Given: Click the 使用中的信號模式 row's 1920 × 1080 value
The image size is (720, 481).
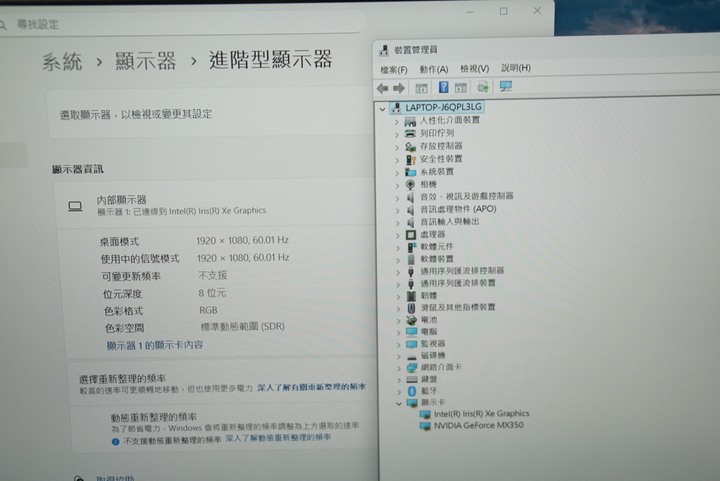Looking at the screenshot, I should pos(243,257).
